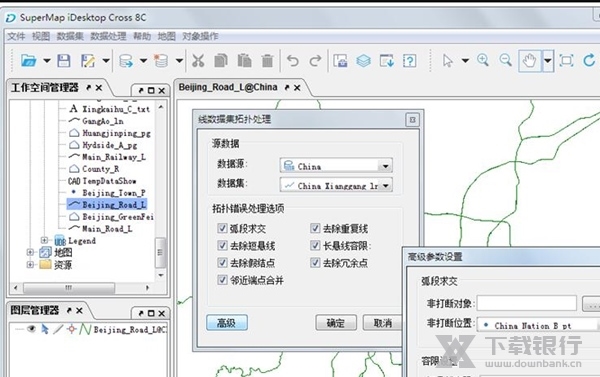600x377 pixels.
Task: Open the 地图 menu
Action: [166, 36]
